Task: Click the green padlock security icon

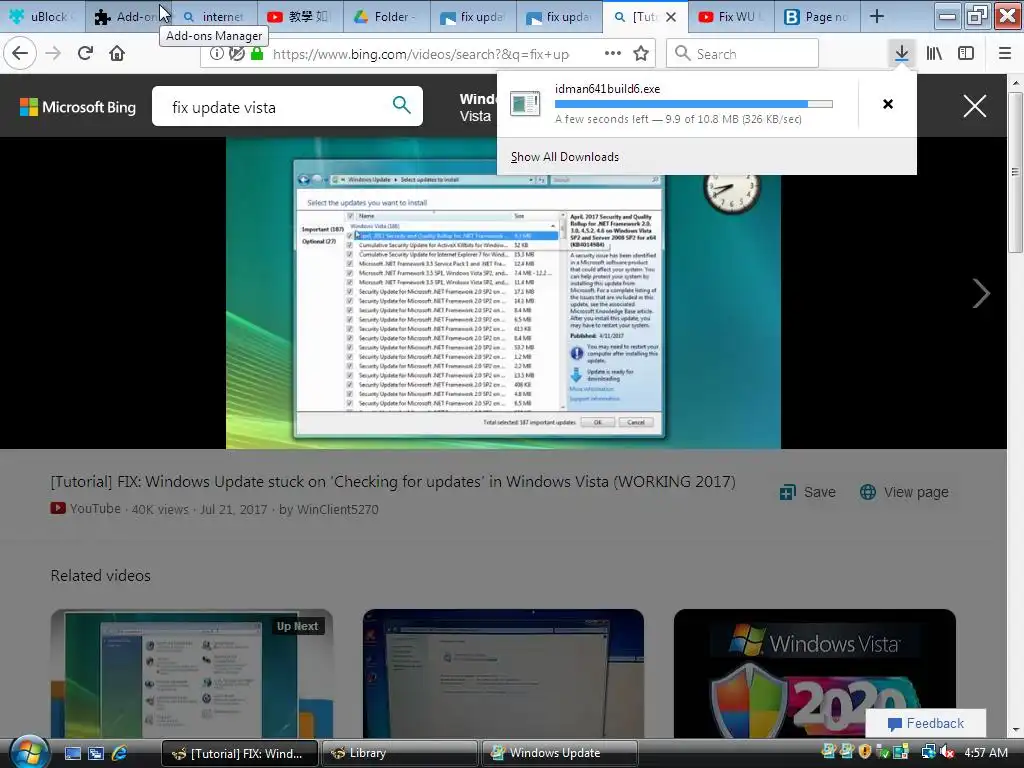Action: click(257, 54)
